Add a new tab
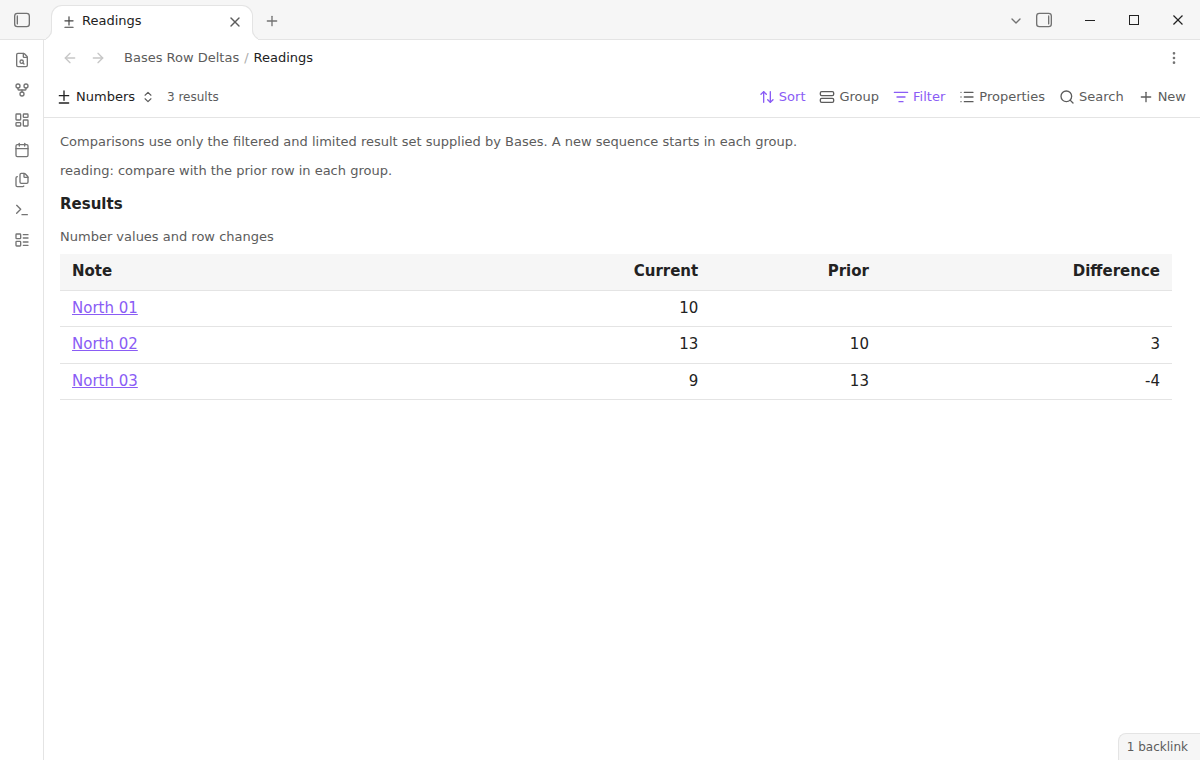Screen dimensions: 1200x760 [x=272, y=21]
